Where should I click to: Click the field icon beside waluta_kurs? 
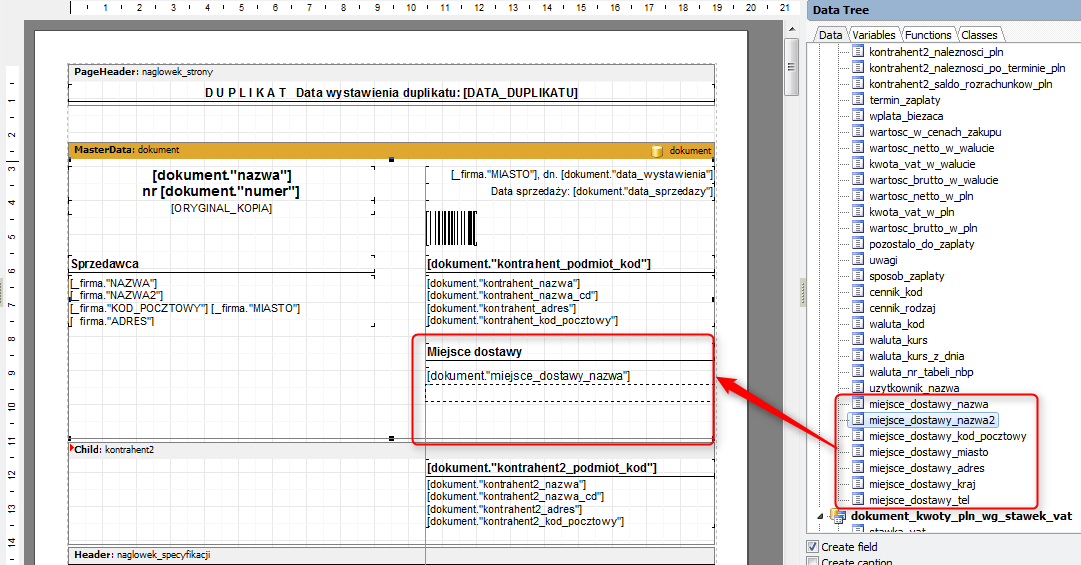coord(857,340)
